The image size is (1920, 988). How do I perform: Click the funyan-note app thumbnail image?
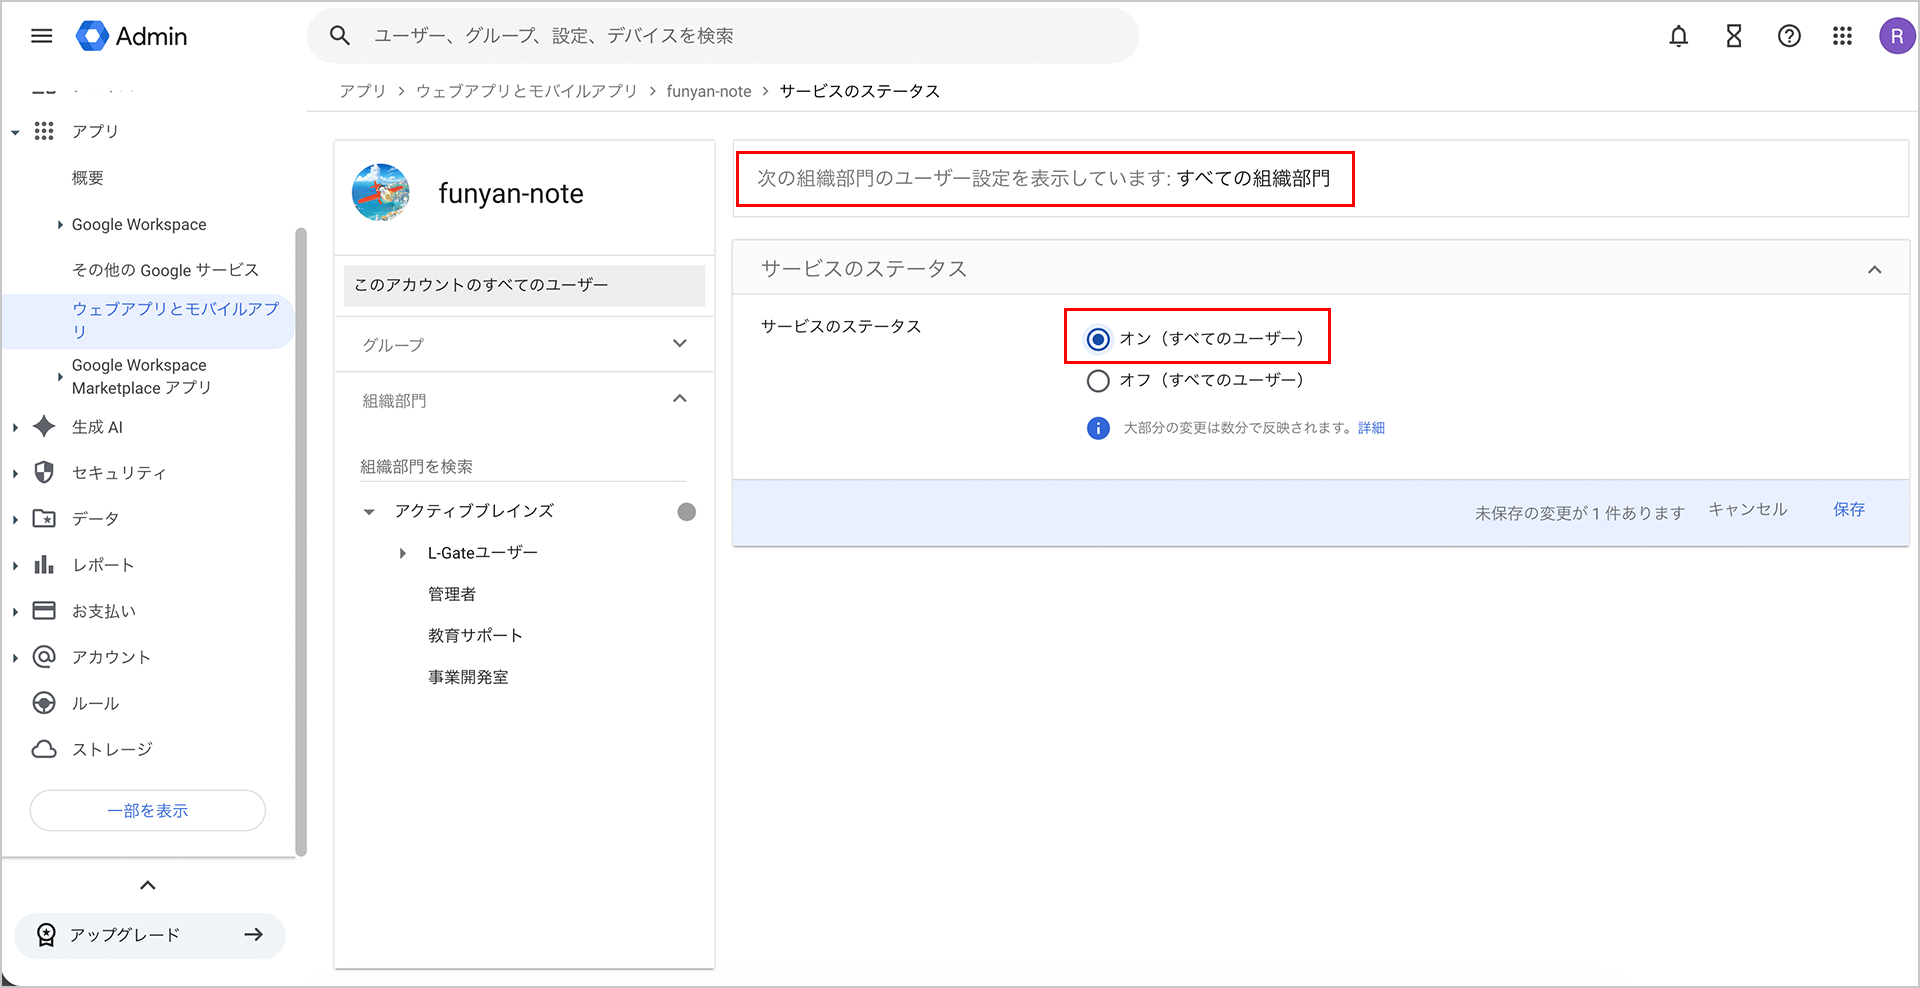(x=381, y=193)
